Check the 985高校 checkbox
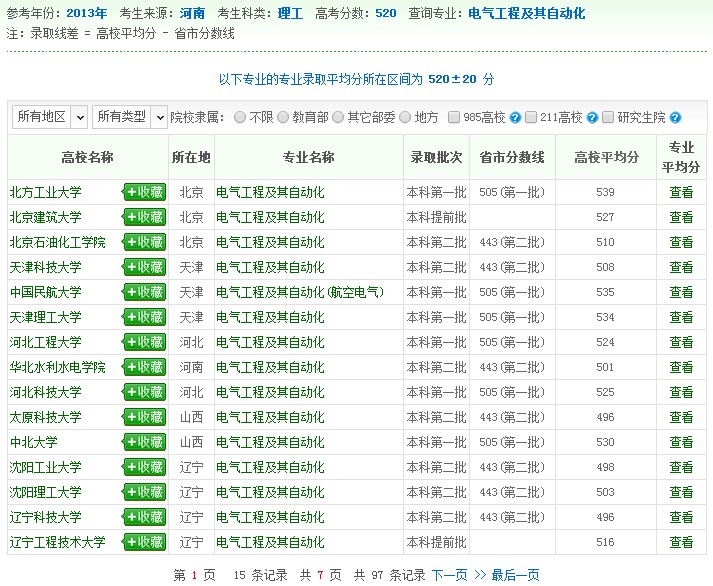The width and height of the screenshot is (713, 586). pyautogui.click(x=454, y=118)
